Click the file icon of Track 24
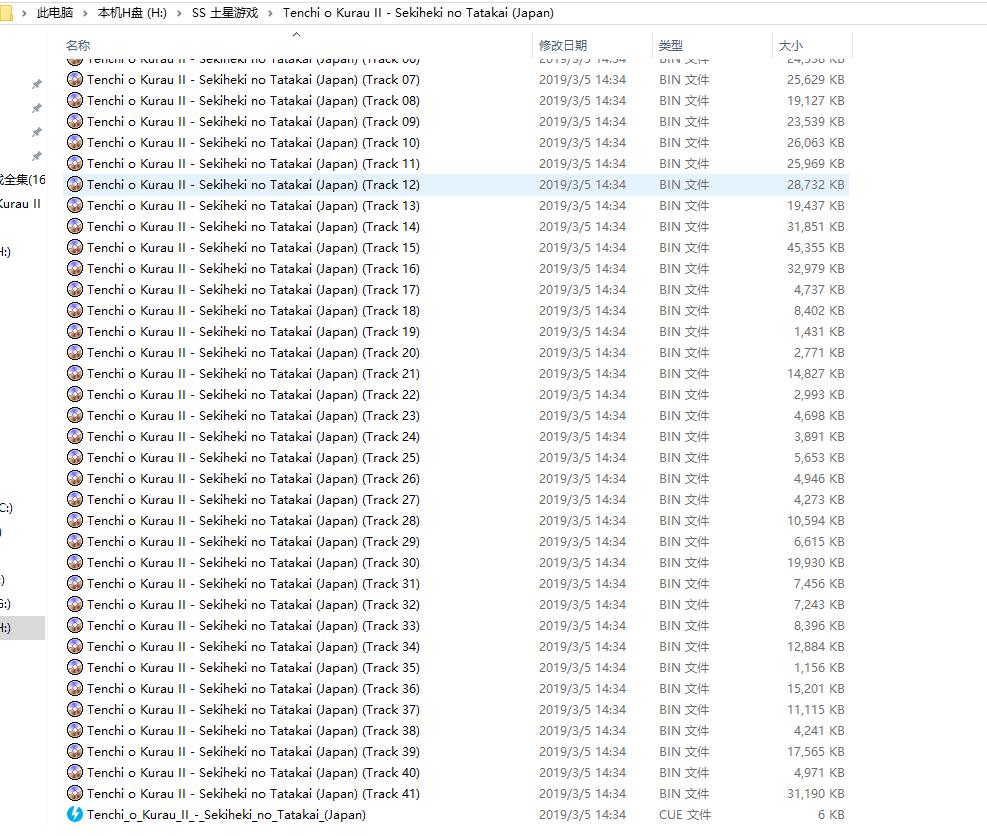Screen dimensions: 987x836 tap(75, 436)
